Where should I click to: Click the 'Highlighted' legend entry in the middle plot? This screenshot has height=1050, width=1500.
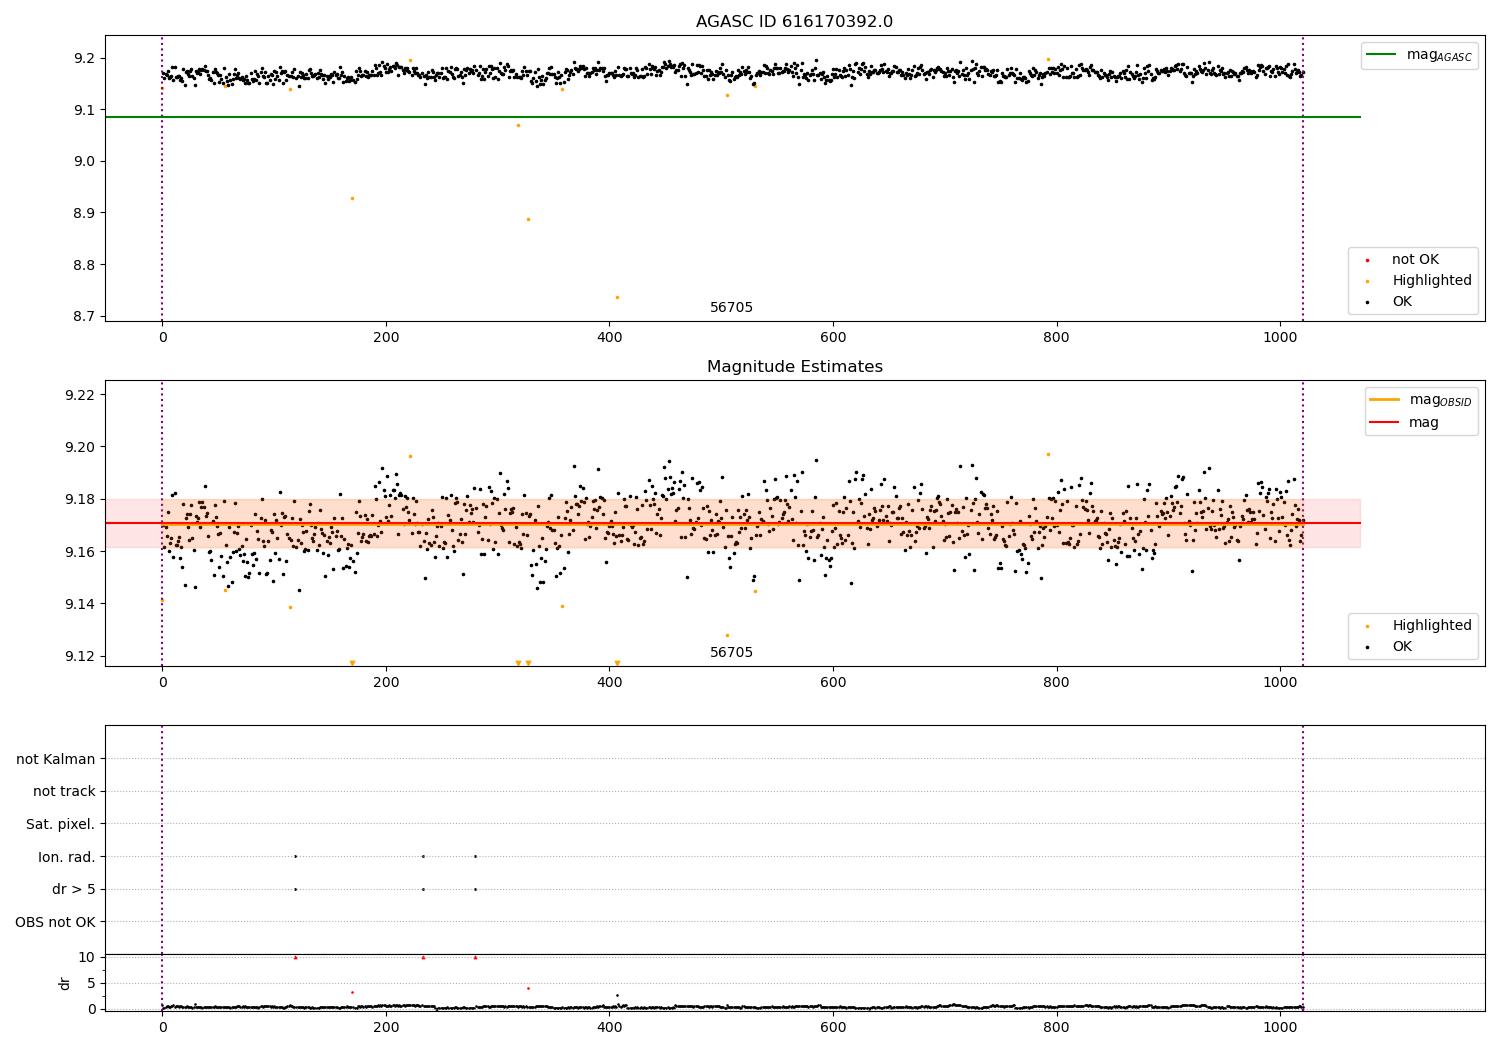1419,626
